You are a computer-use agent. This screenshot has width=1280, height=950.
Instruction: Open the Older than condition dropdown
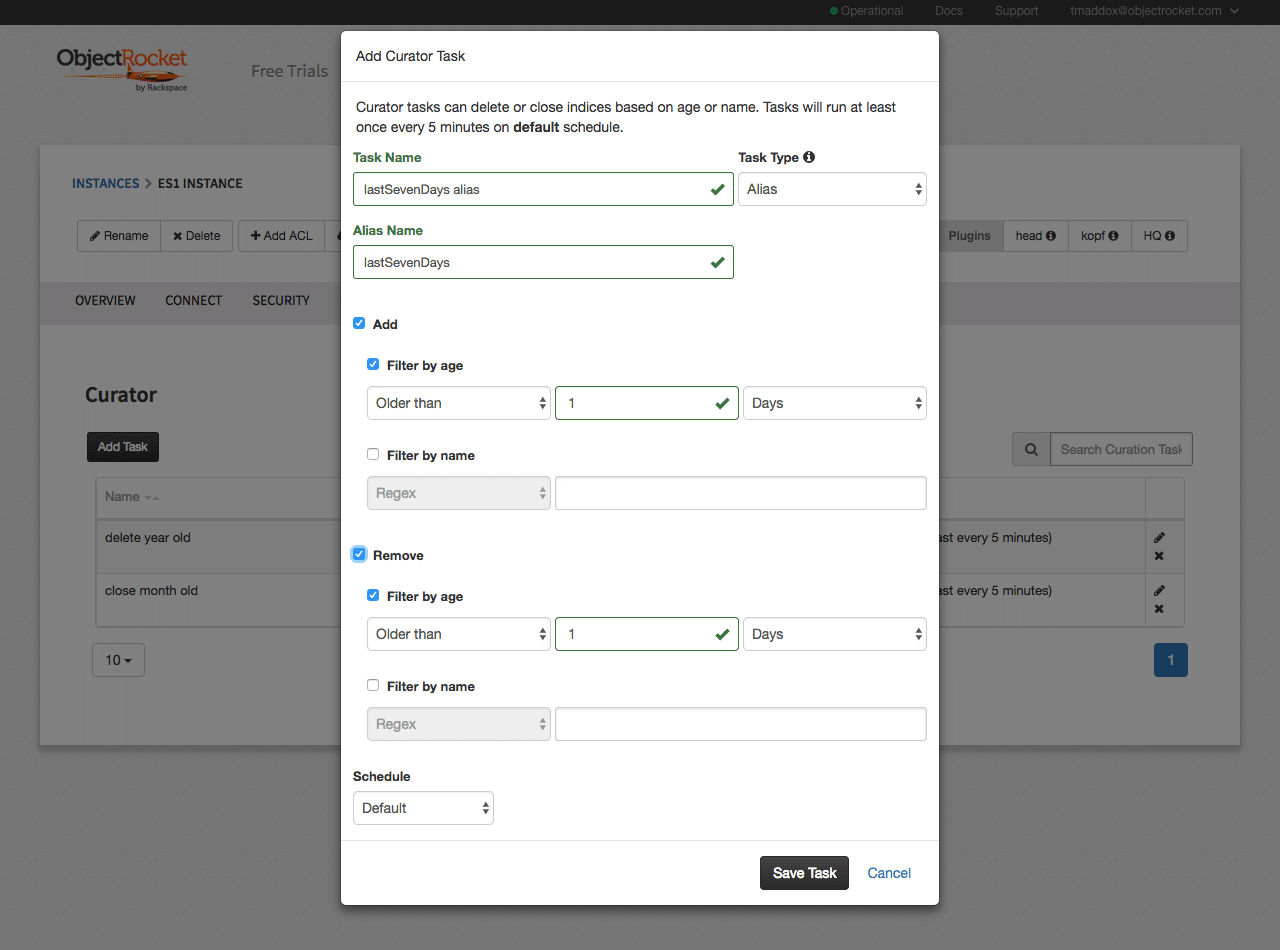click(x=458, y=402)
